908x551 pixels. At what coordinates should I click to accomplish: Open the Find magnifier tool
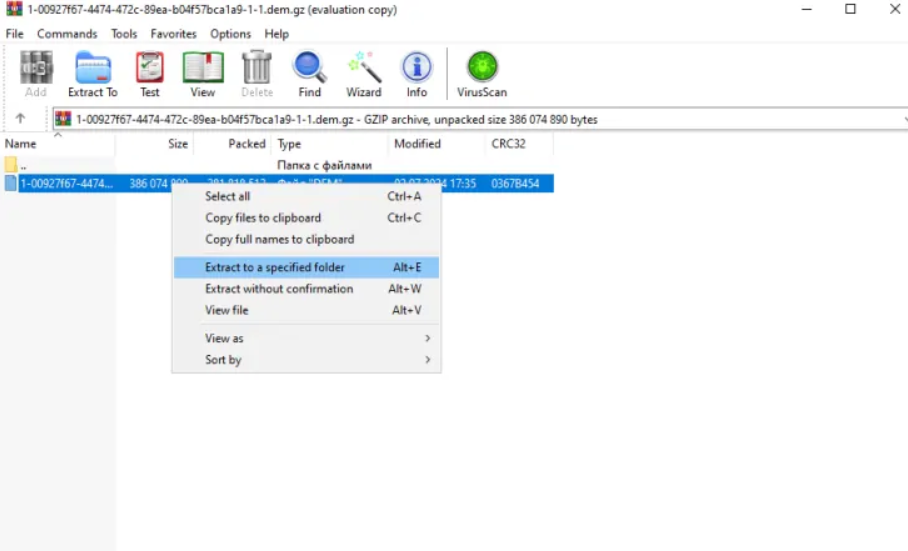click(309, 74)
